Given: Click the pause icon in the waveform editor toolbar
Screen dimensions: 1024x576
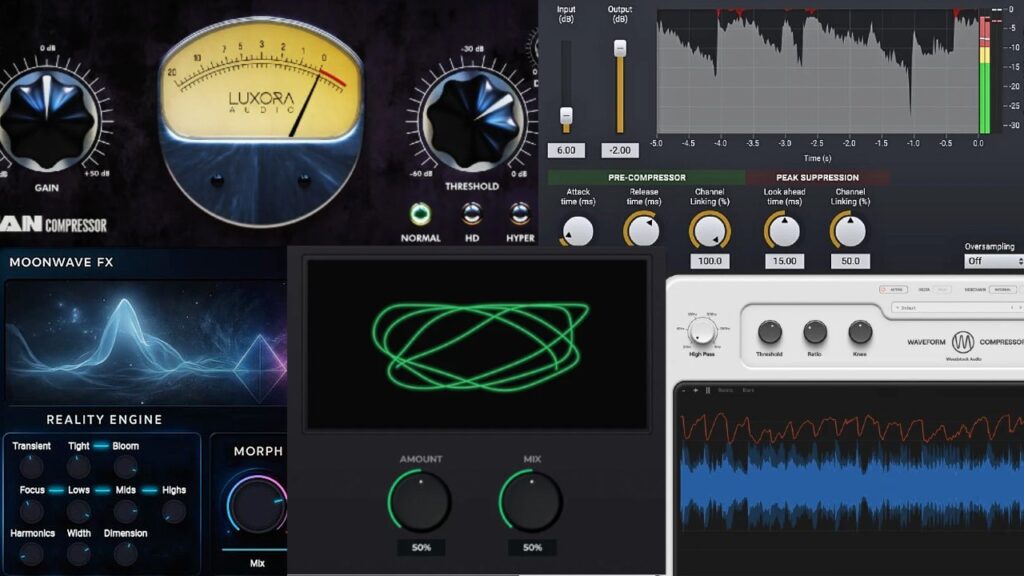Looking at the screenshot, I should click(x=707, y=390).
